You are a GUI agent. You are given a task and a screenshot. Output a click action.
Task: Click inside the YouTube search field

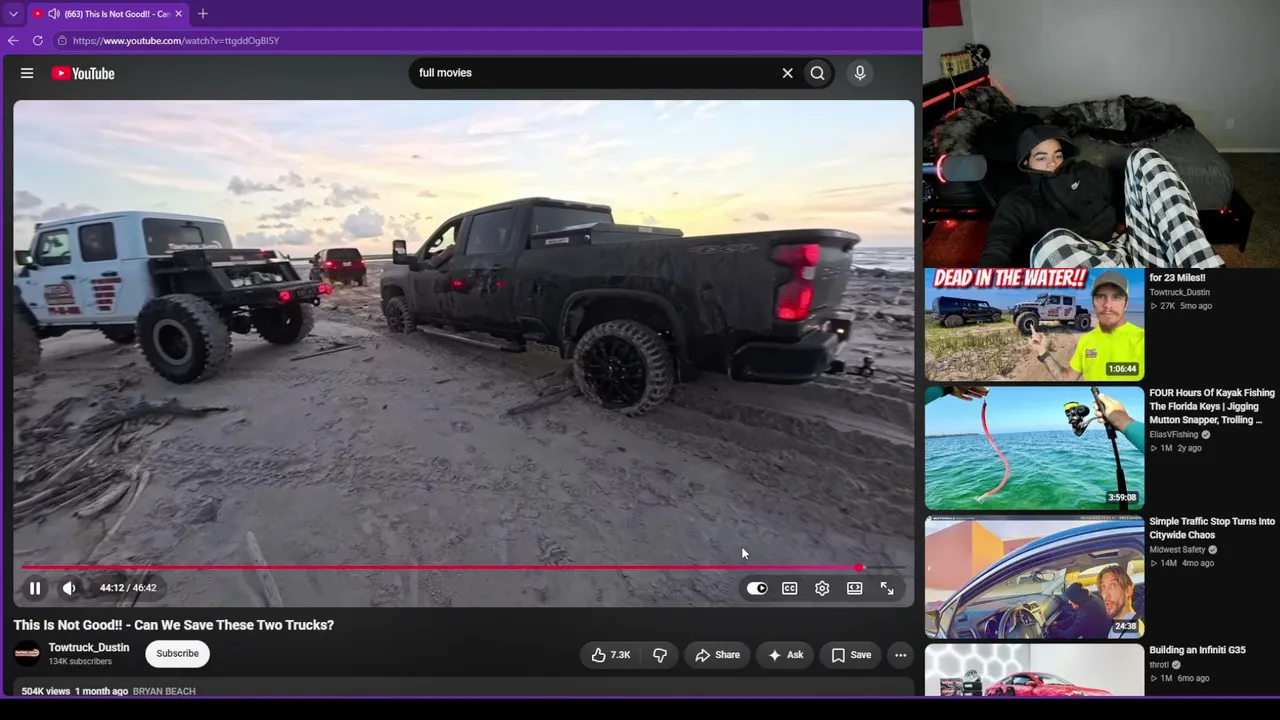click(595, 73)
